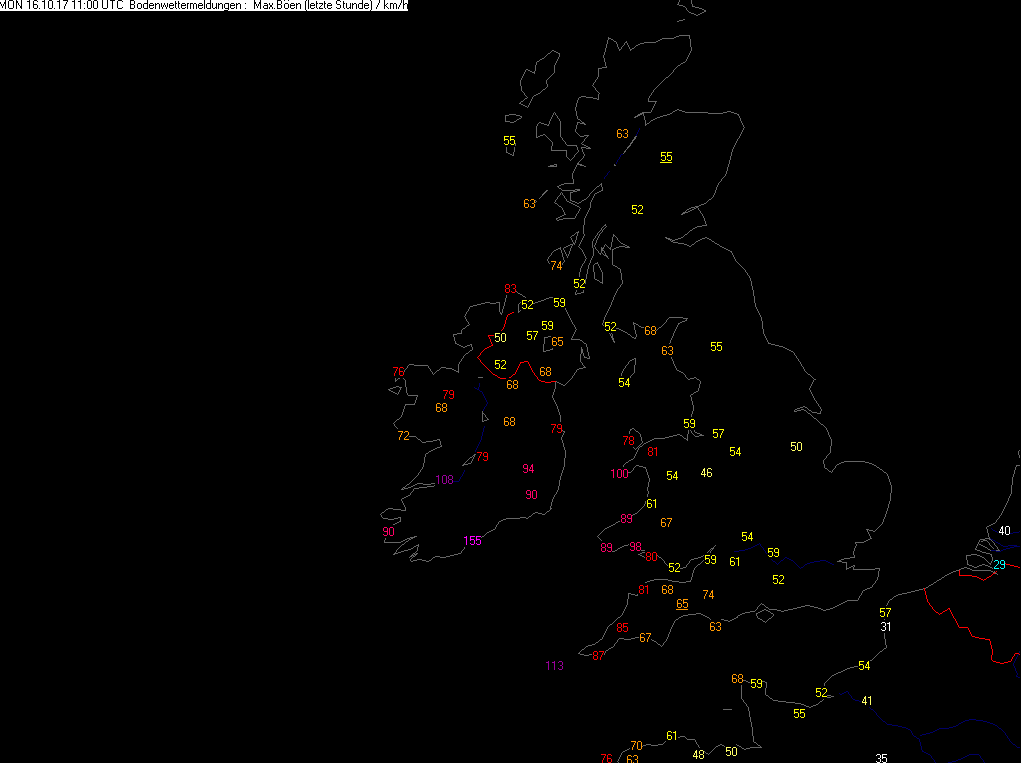Click the yellow 46 reading in central England
Viewport: 1021px width, 763px height.
pyautogui.click(x=706, y=473)
